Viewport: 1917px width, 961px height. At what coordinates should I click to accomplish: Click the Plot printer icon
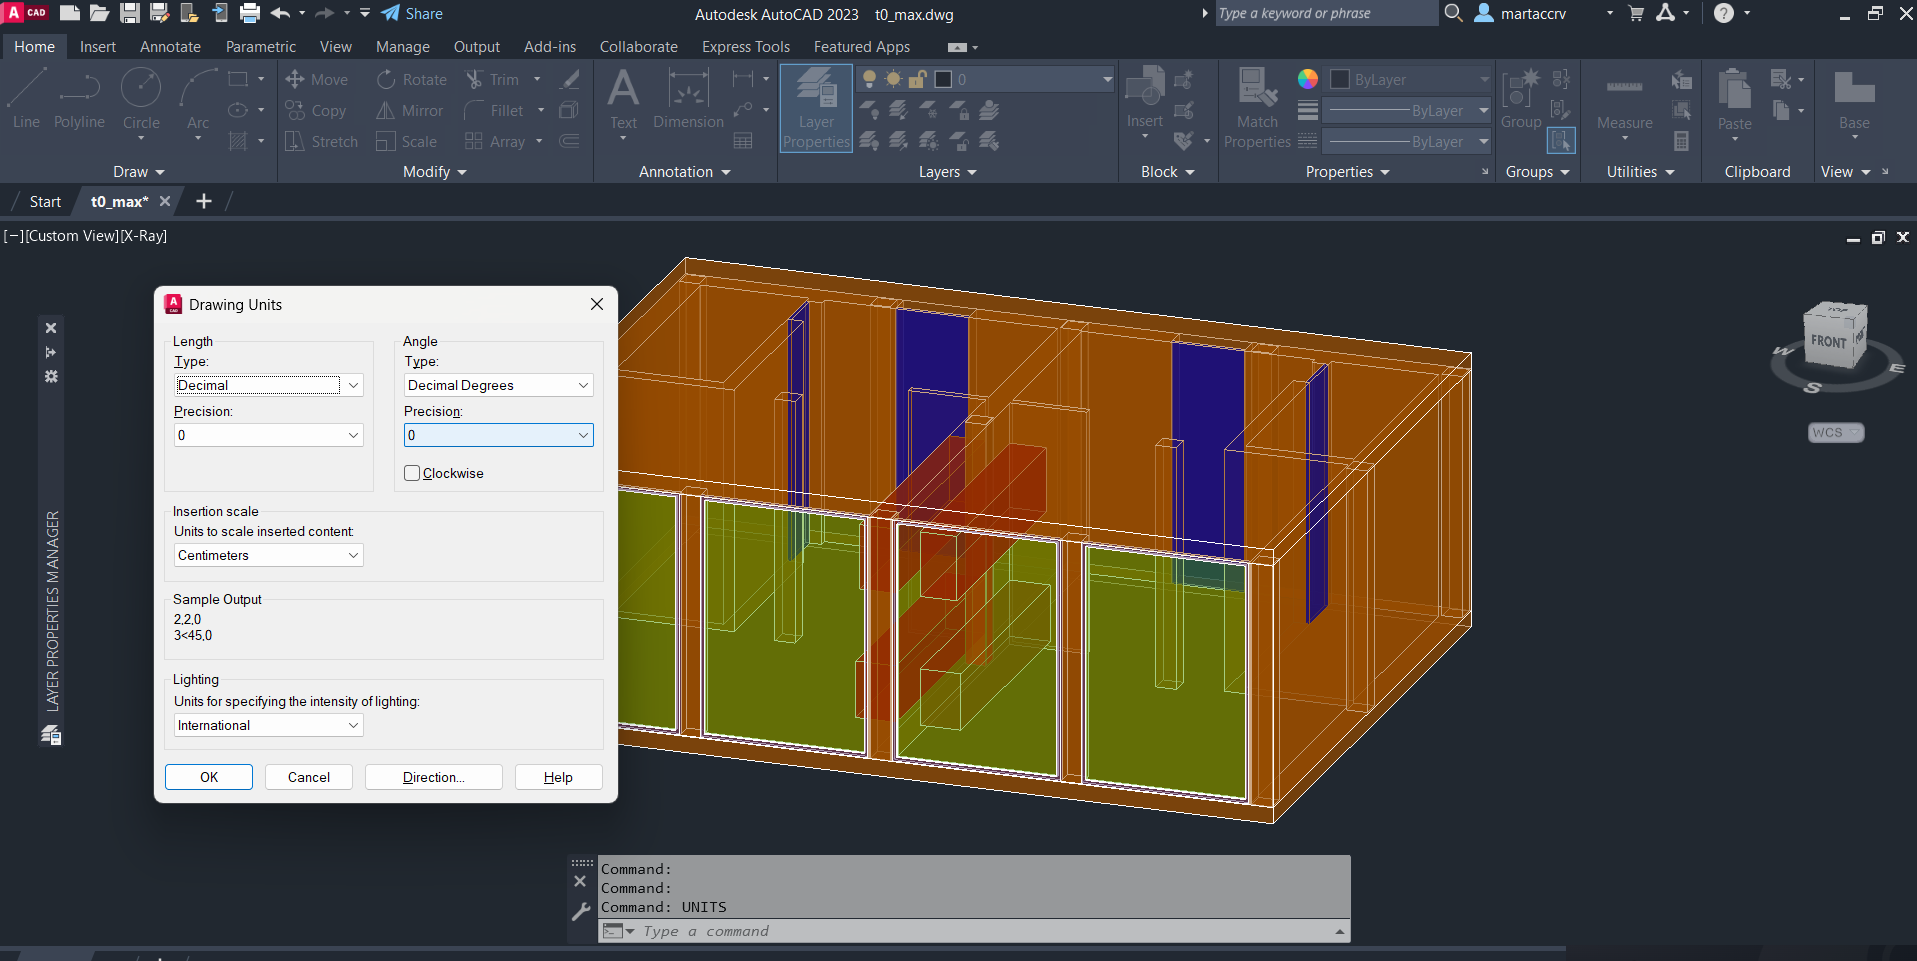250,14
